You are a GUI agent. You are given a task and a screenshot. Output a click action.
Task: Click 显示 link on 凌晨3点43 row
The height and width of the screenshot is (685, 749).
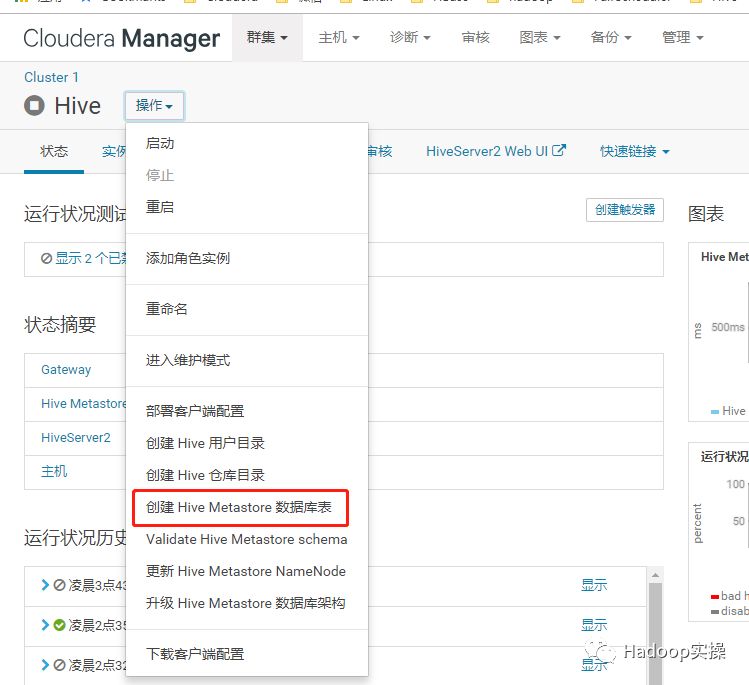(594, 585)
